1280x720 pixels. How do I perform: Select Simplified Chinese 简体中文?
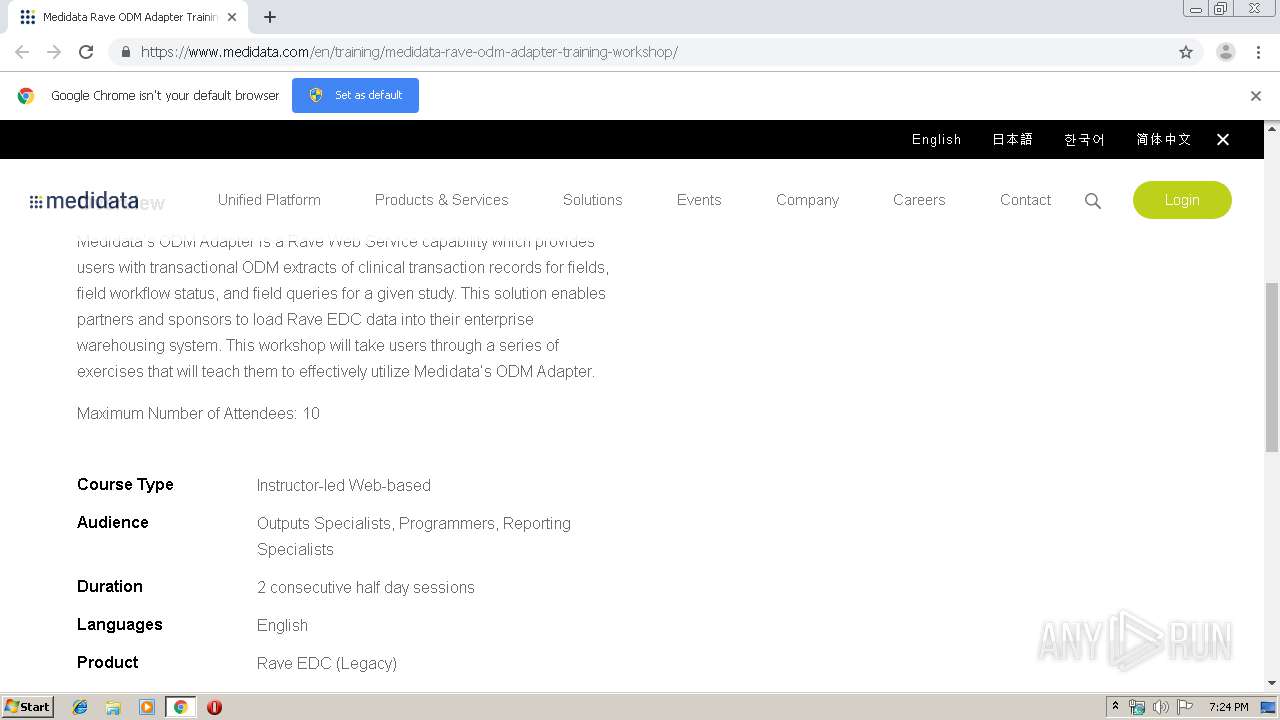click(1163, 140)
